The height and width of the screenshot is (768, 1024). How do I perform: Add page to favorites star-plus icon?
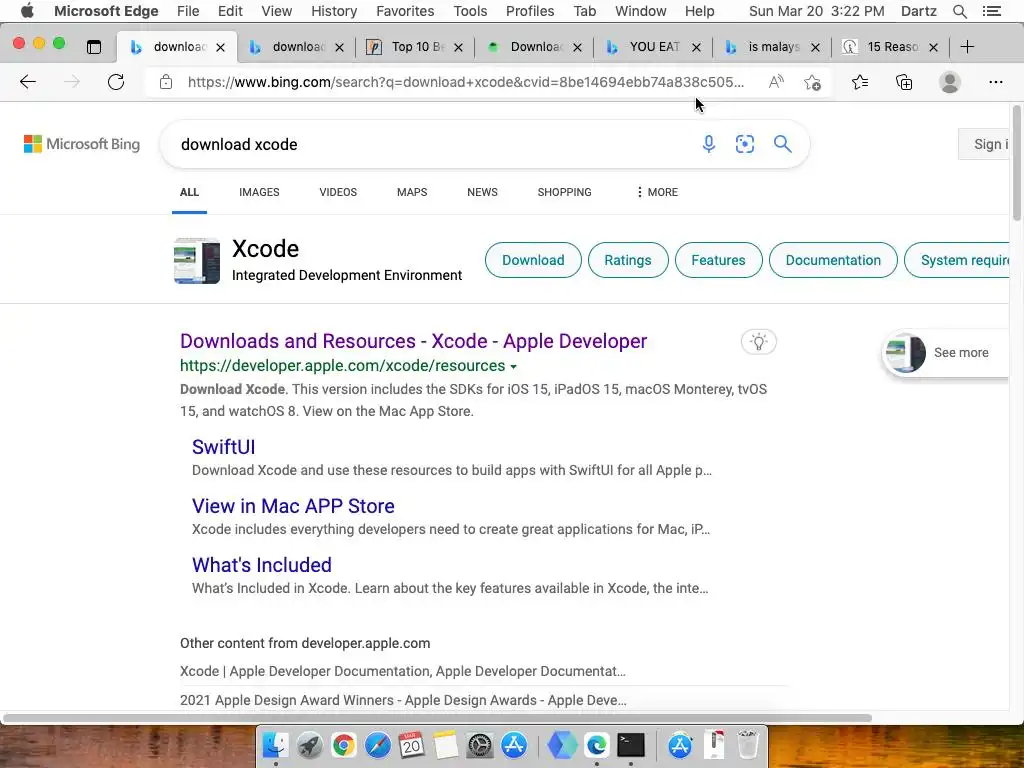click(x=812, y=82)
